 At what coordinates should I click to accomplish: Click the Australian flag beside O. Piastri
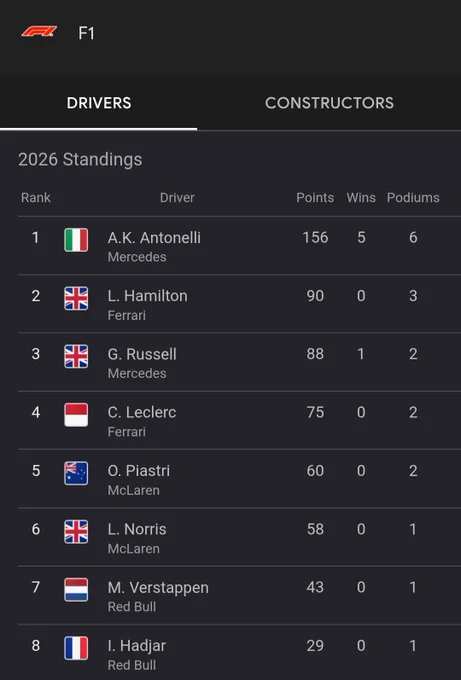[x=76, y=473]
